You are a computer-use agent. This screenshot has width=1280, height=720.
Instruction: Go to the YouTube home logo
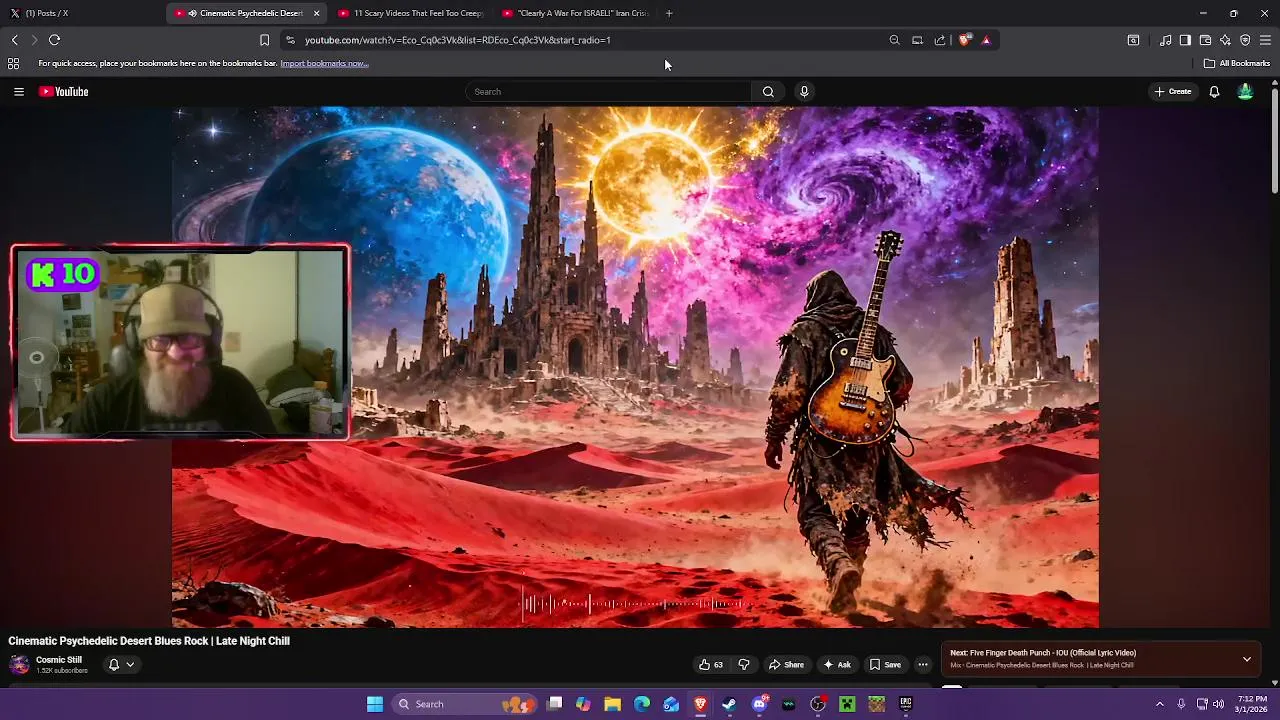tap(64, 92)
